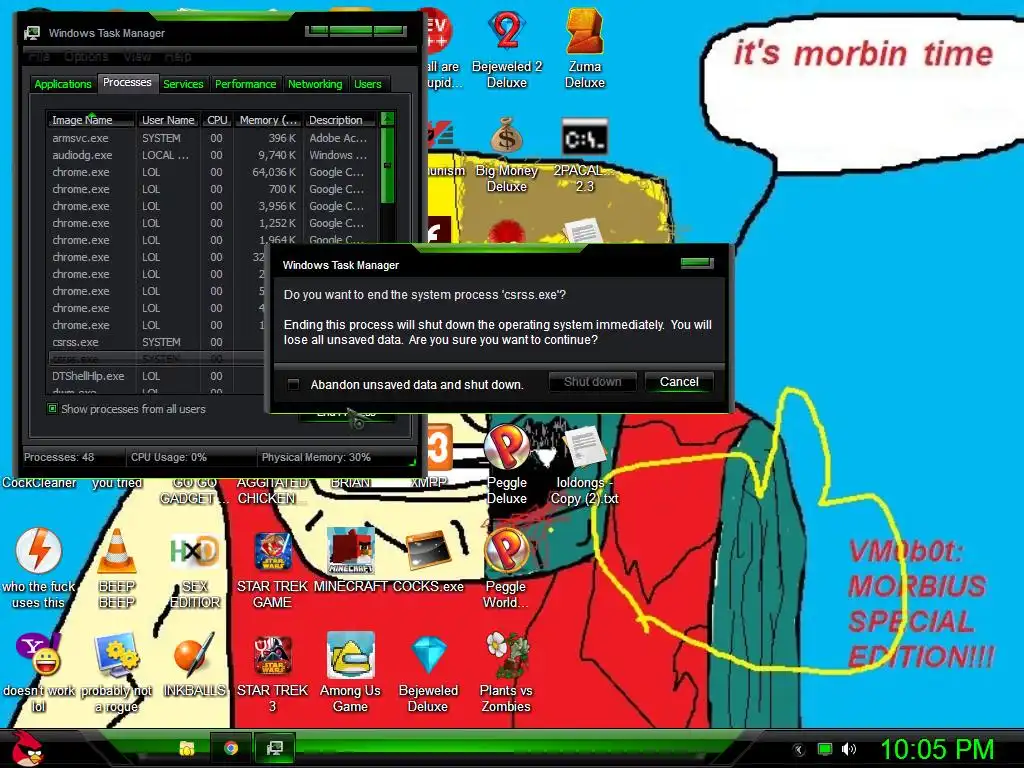Image resolution: width=1024 pixels, height=768 pixels.
Task: Go to the Performance tab
Action: coord(246,84)
